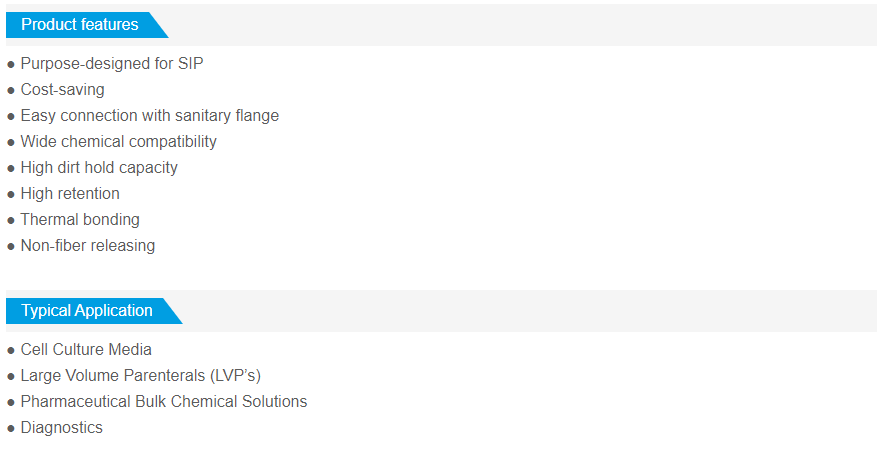Image resolution: width=885 pixels, height=453 pixels.
Task: Click gray bar right of Product features
Action: 520,25
